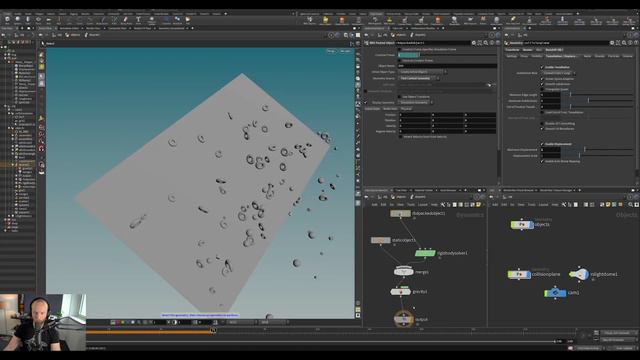Viewport: 640px width, 360px height.
Task: Open Tools menu in objects network
Action: tap(531, 204)
